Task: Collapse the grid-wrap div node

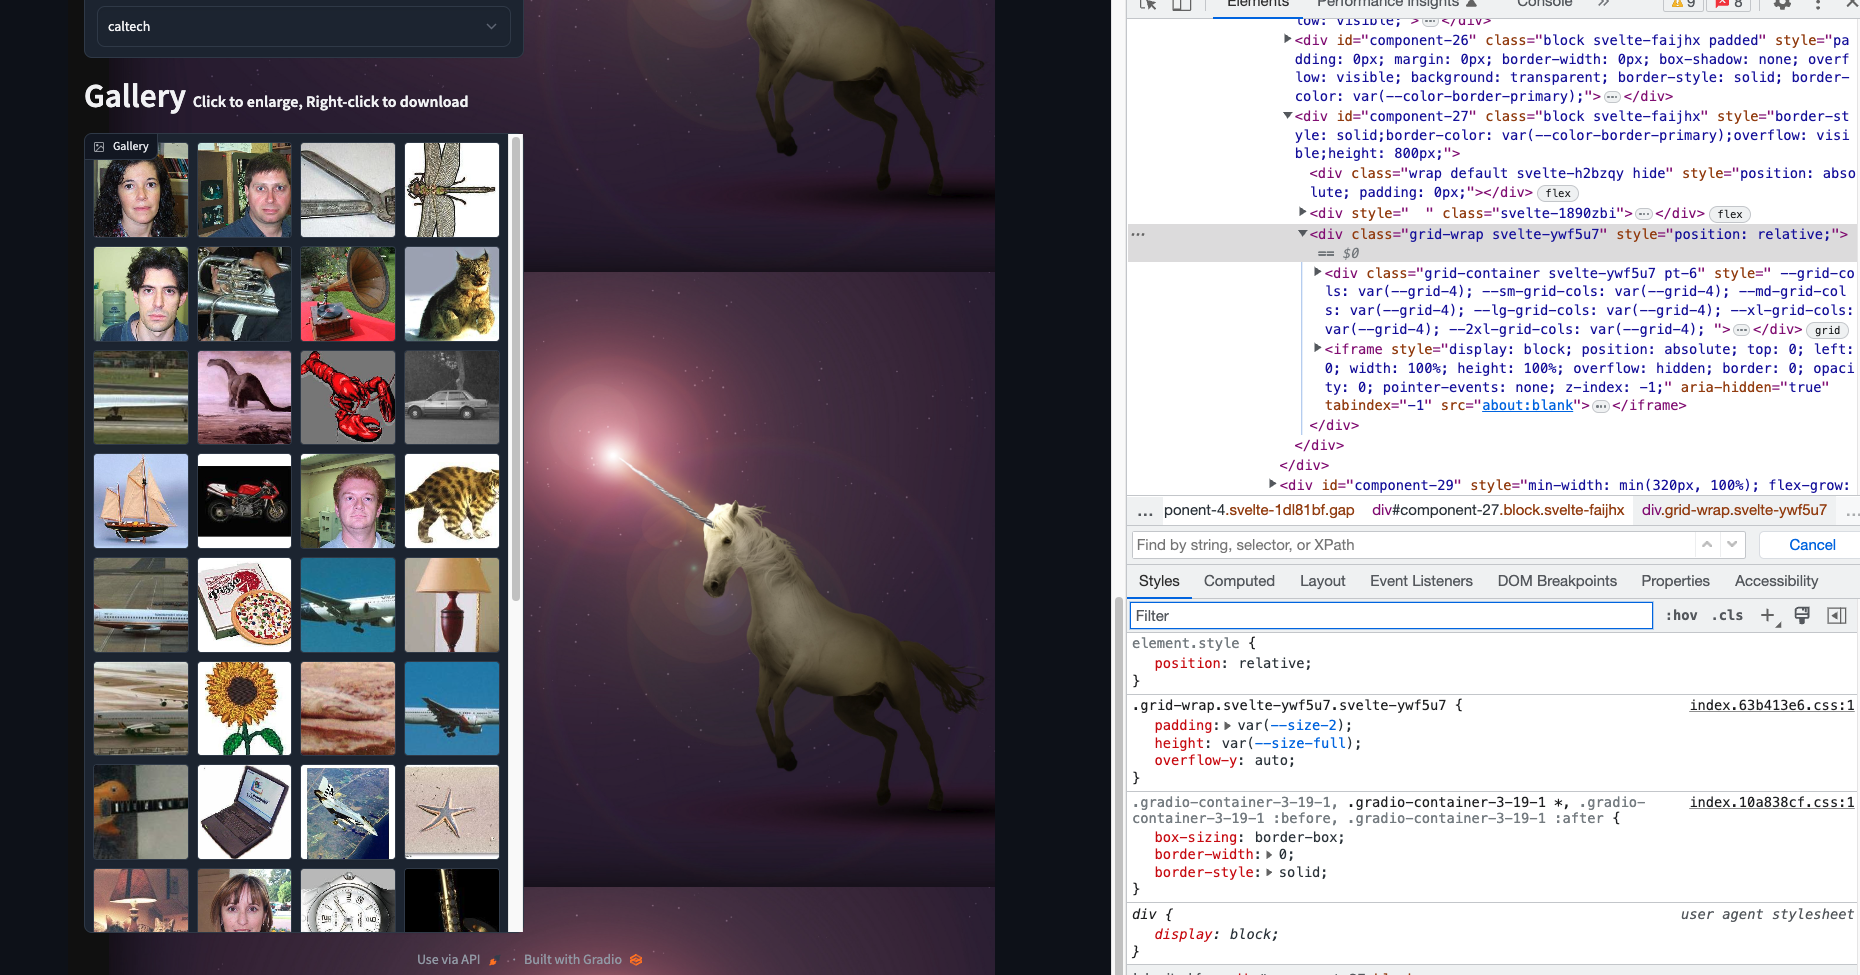Action: click(1303, 234)
